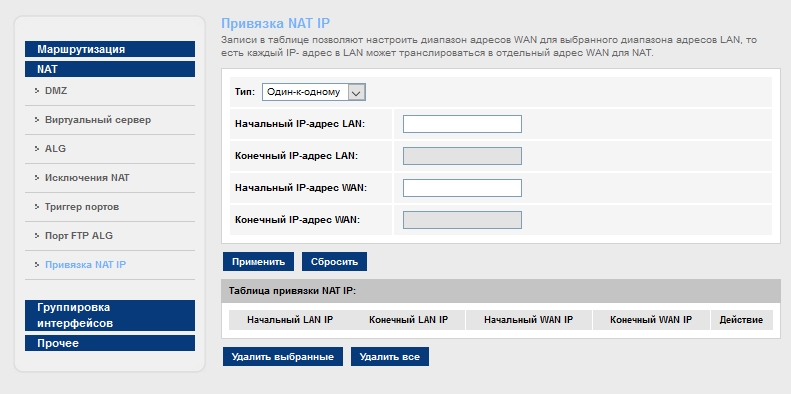Image resolution: width=791 pixels, height=394 pixels.
Task: Click the Конечный LAN IP column header
Action: tap(408, 320)
